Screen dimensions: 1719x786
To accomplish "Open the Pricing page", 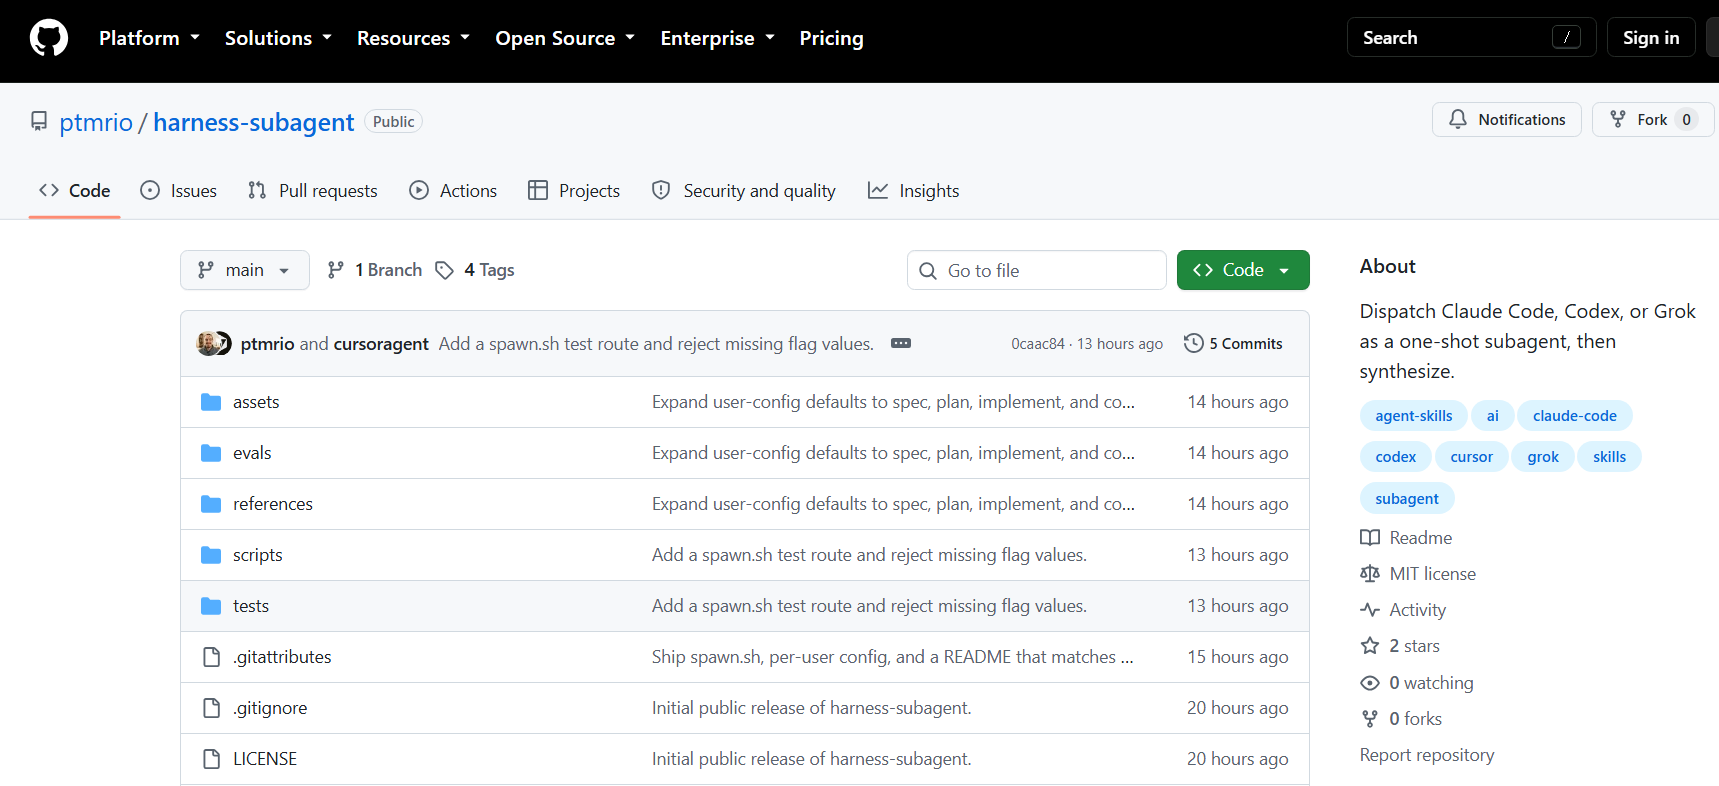I will (x=831, y=38).
